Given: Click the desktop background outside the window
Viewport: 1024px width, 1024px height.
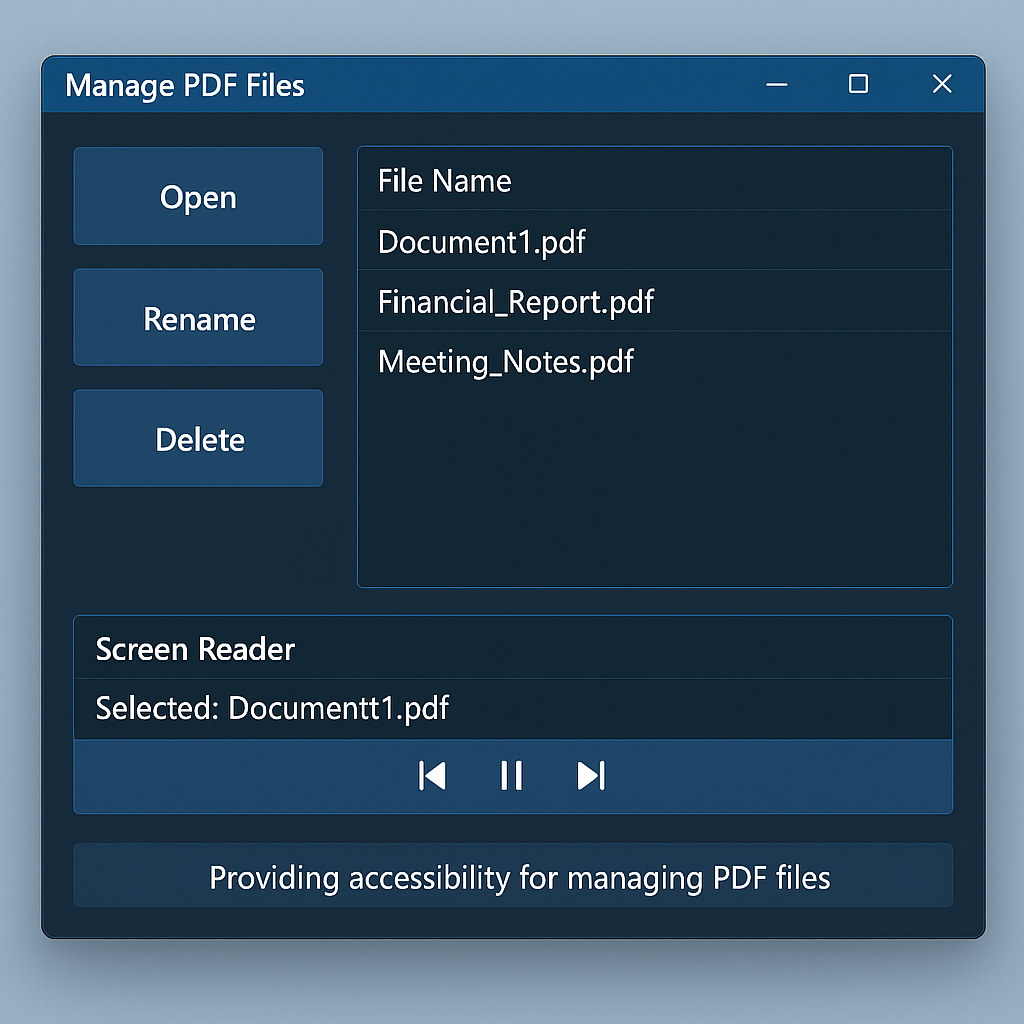Looking at the screenshot, I should 512,985.
